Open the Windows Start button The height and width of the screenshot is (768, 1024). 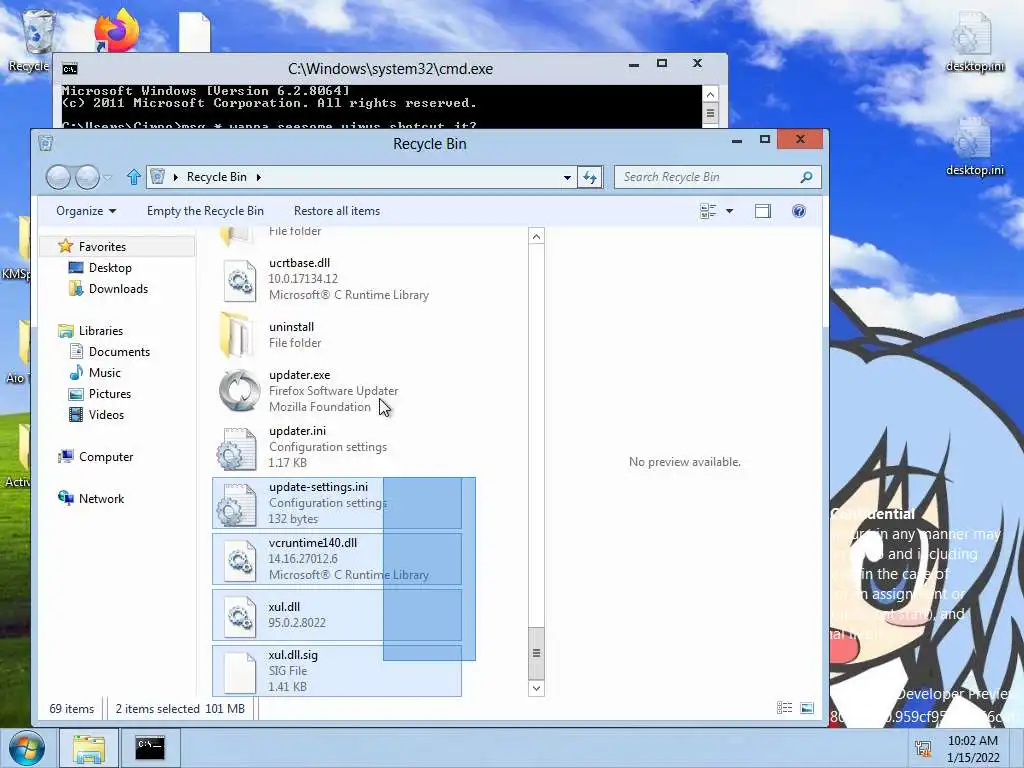(x=27, y=749)
